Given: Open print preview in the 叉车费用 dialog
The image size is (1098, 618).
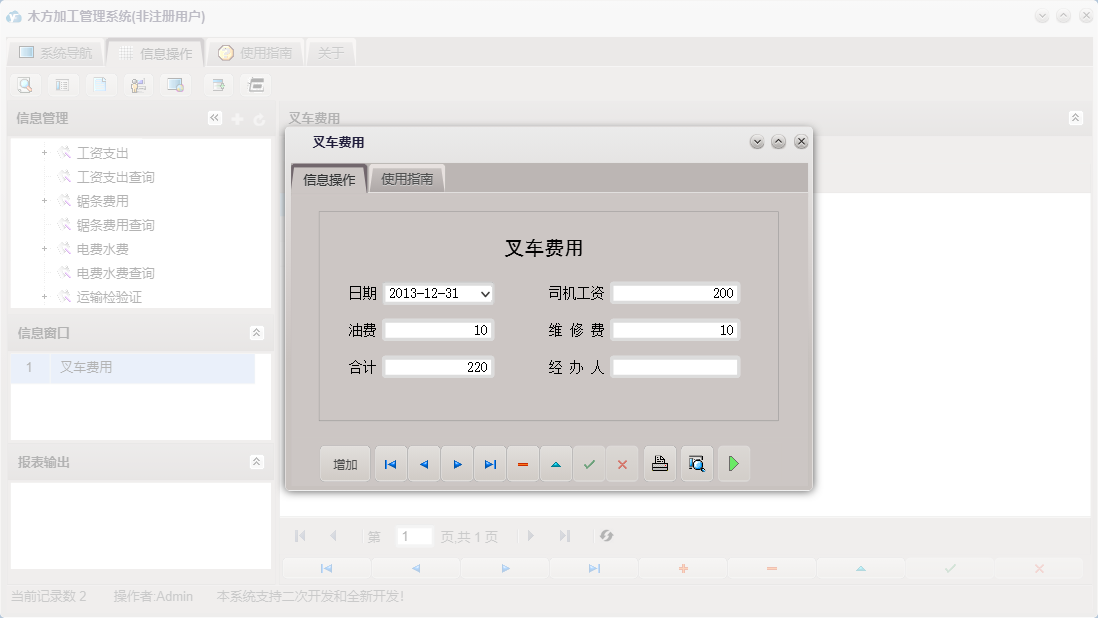Looking at the screenshot, I should [696, 463].
